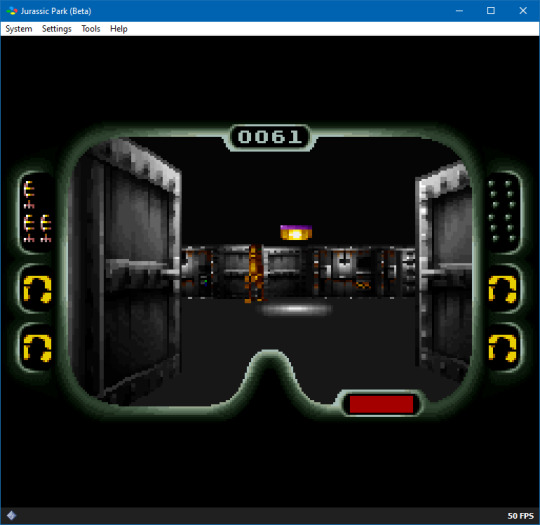This screenshot has height=525, width=540.
Task: Click the Jurassic Park (Beta) window title
Action: 56,11
